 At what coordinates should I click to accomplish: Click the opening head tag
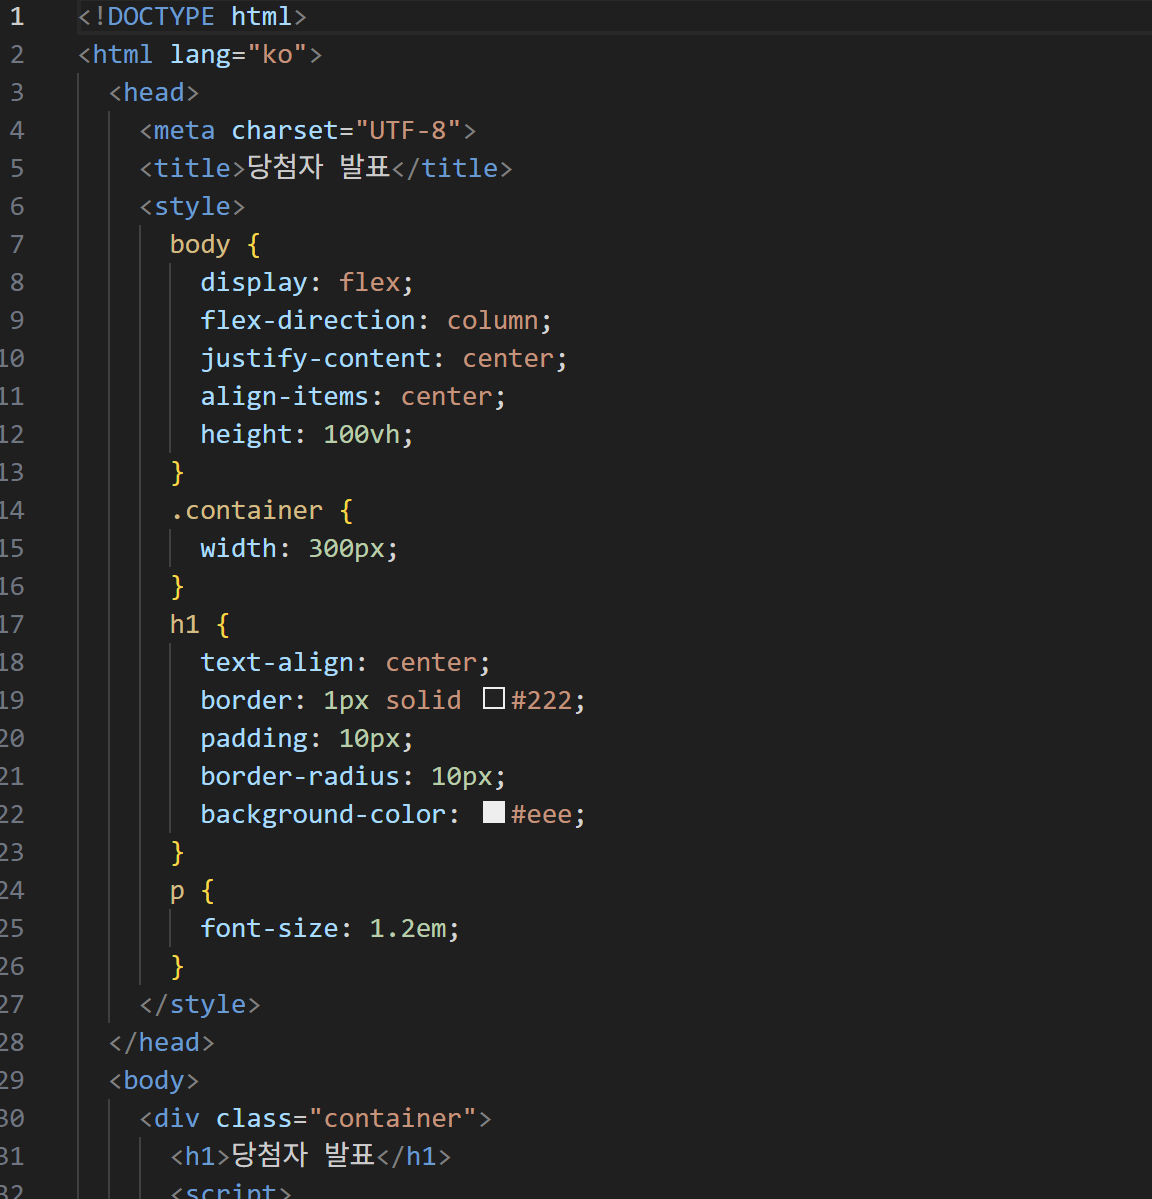click(x=154, y=93)
